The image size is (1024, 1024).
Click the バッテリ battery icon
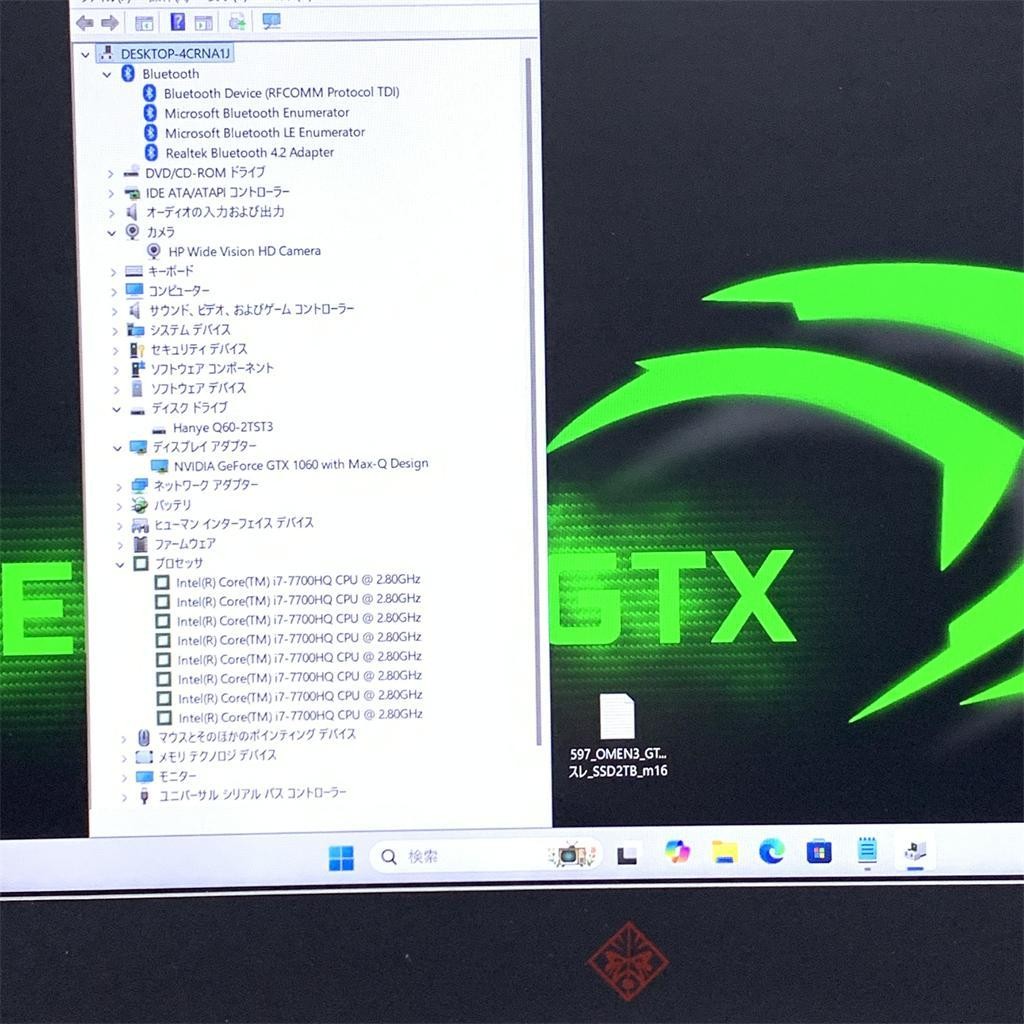point(140,505)
